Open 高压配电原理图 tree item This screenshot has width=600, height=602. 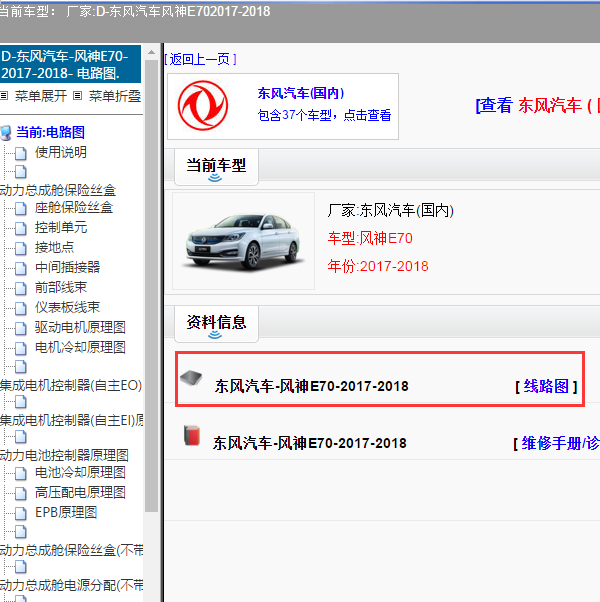click(80, 493)
